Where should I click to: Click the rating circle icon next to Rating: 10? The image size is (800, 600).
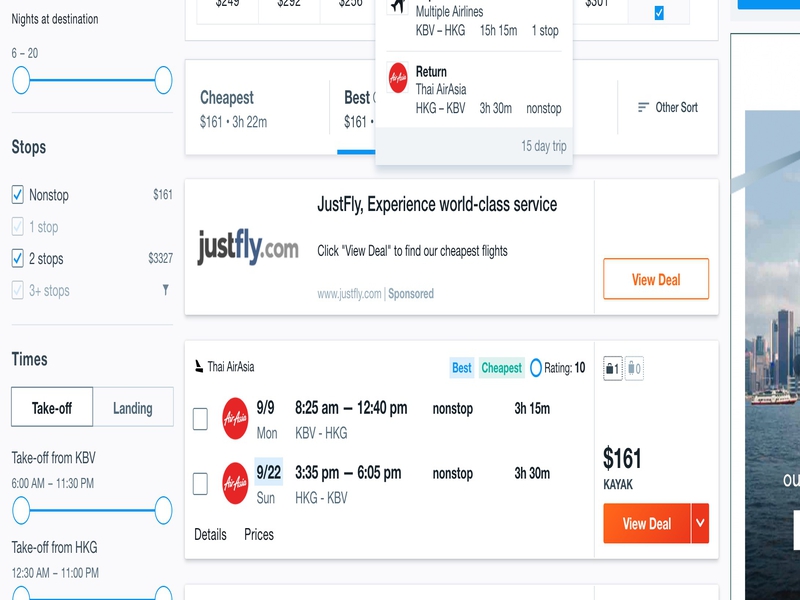pos(536,368)
